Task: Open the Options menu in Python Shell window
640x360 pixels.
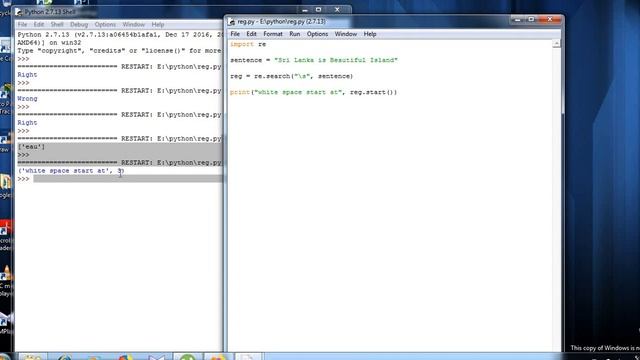Action: click(x=105, y=24)
